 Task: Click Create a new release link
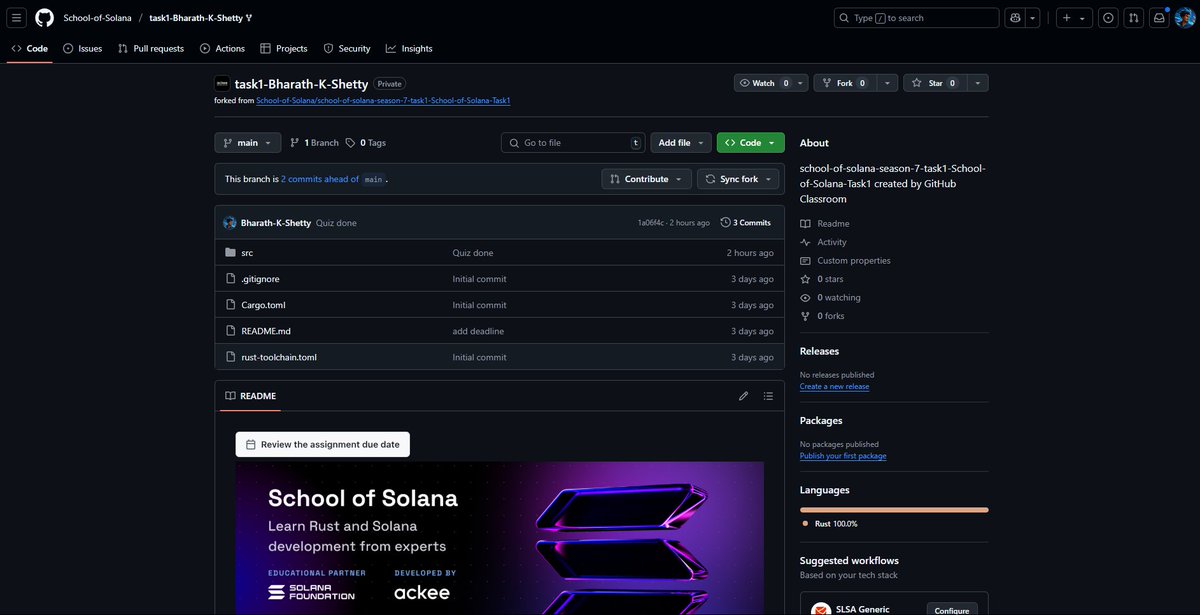tap(834, 387)
